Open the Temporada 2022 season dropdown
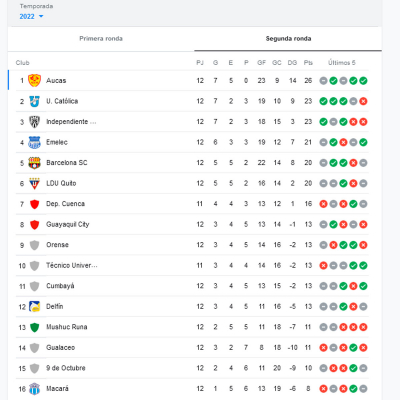 (x=31, y=16)
